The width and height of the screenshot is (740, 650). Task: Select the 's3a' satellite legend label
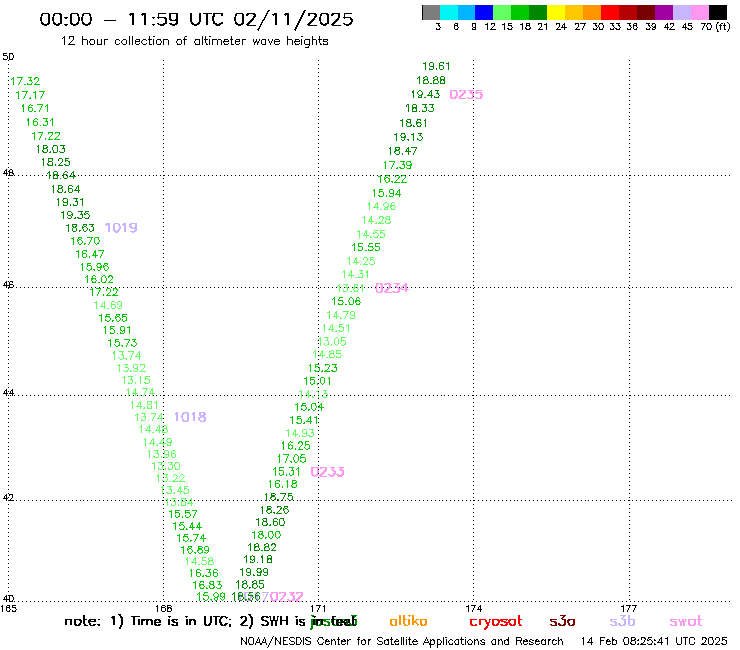(562, 621)
